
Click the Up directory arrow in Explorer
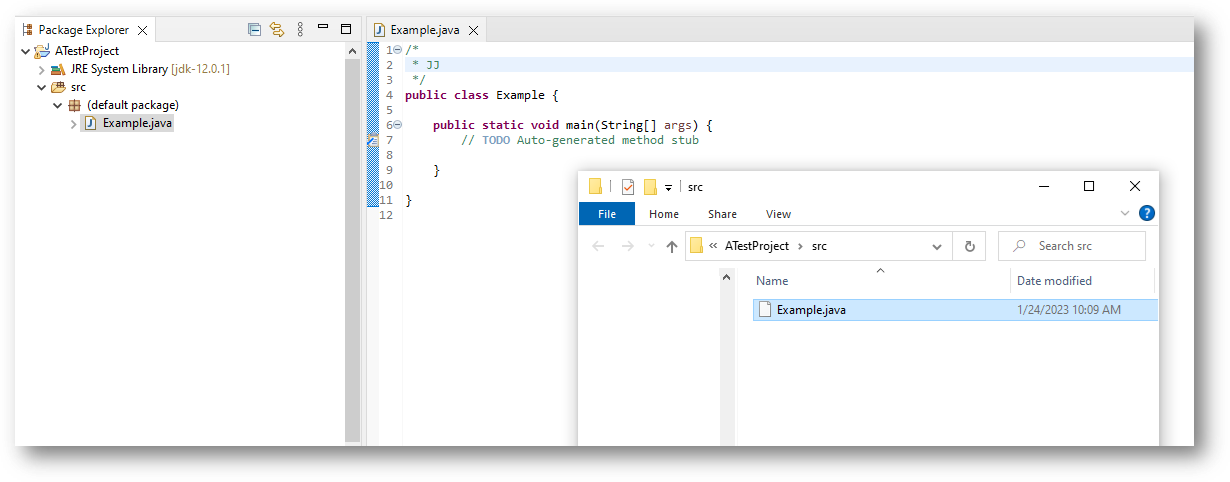point(672,246)
